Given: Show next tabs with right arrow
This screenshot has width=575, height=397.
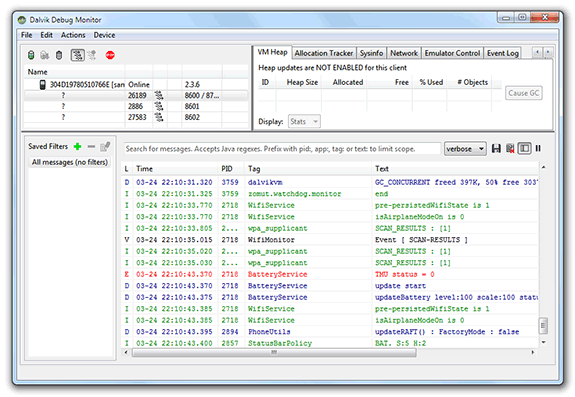Looking at the screenshot, I should (548, 52).
